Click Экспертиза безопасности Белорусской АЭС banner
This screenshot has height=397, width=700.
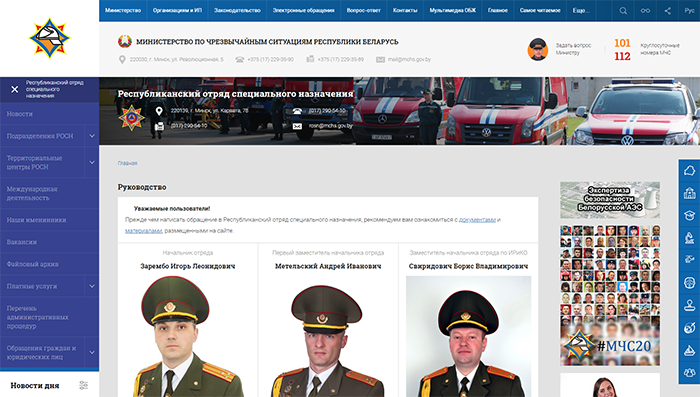(x=610, y=200)
